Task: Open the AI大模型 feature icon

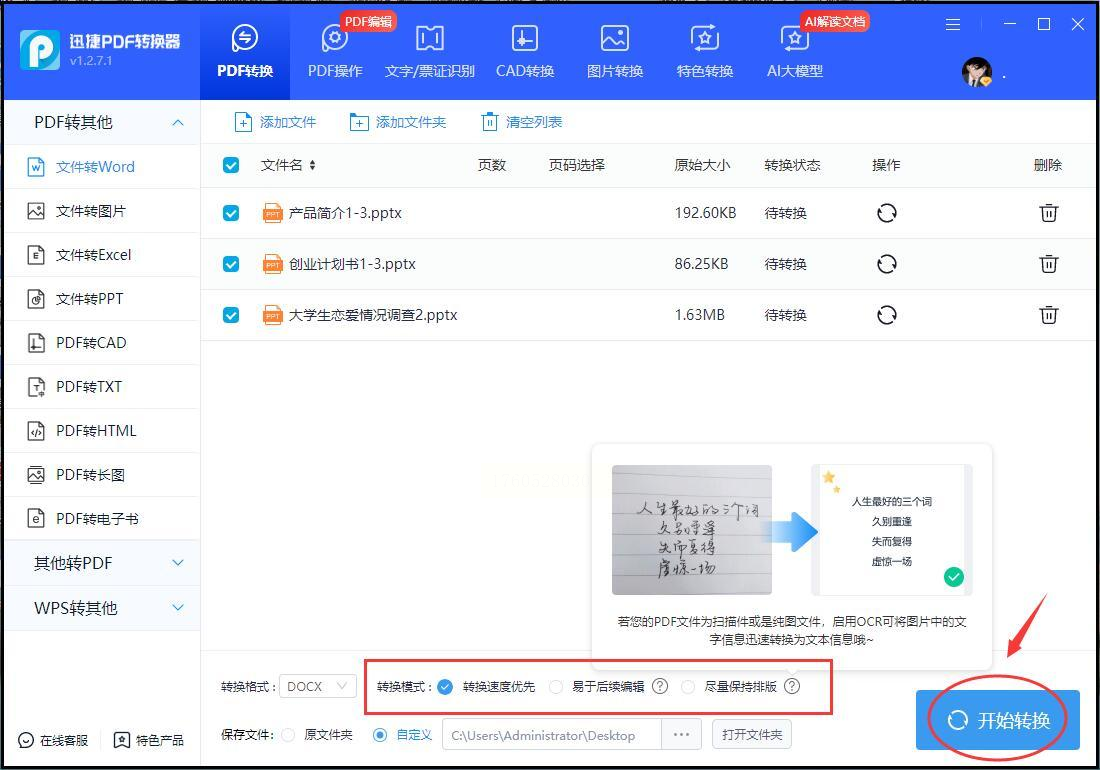Action: pos(794,40)
